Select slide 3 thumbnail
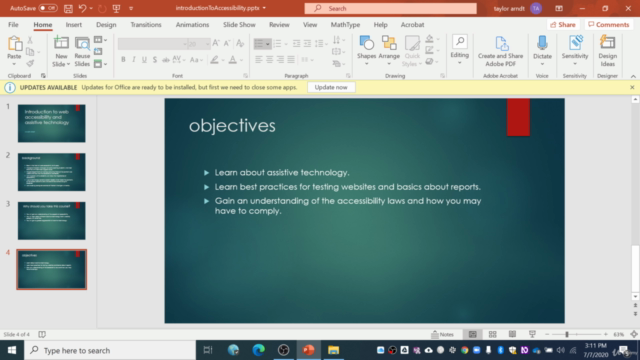 tap(51, 220)
